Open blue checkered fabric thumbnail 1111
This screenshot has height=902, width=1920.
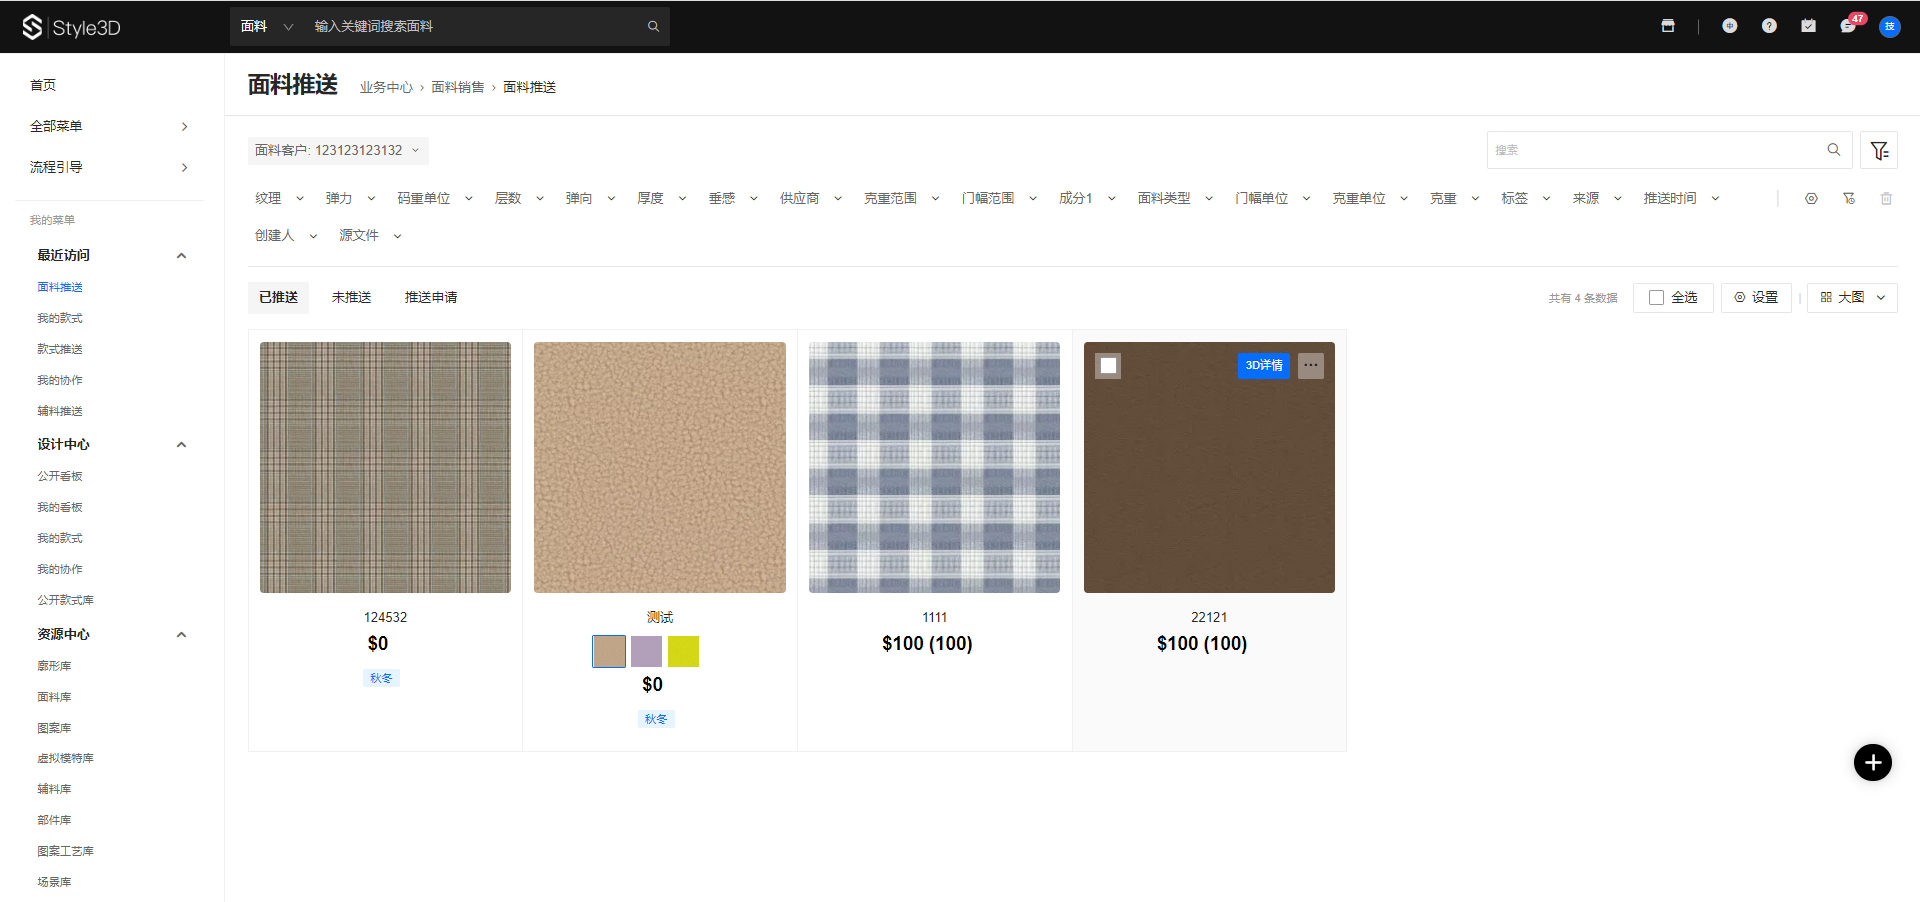pos(934,468)
